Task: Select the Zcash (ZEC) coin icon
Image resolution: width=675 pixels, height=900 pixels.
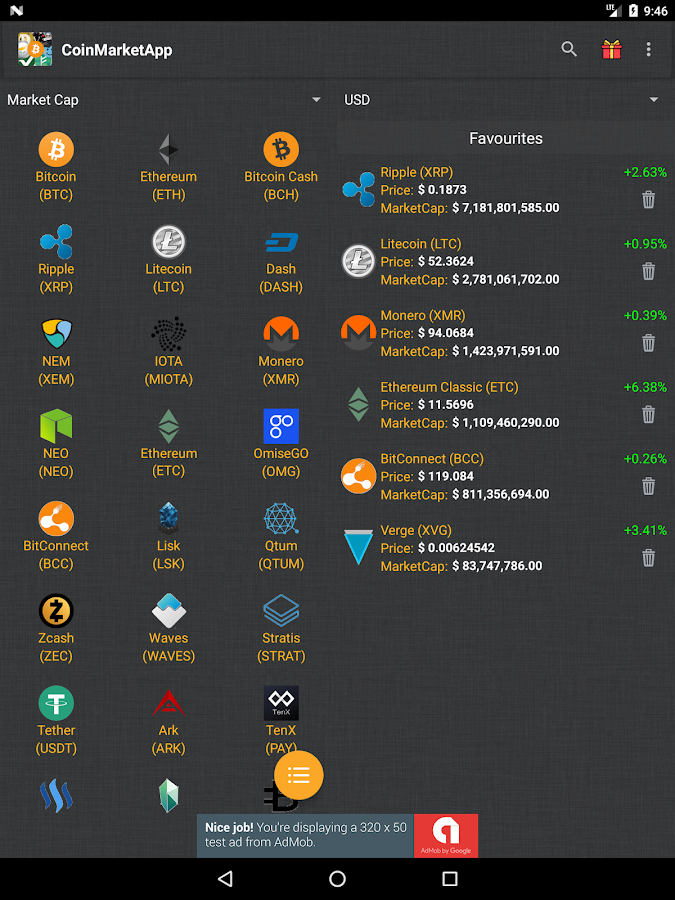Action: (x=56, y=611)
